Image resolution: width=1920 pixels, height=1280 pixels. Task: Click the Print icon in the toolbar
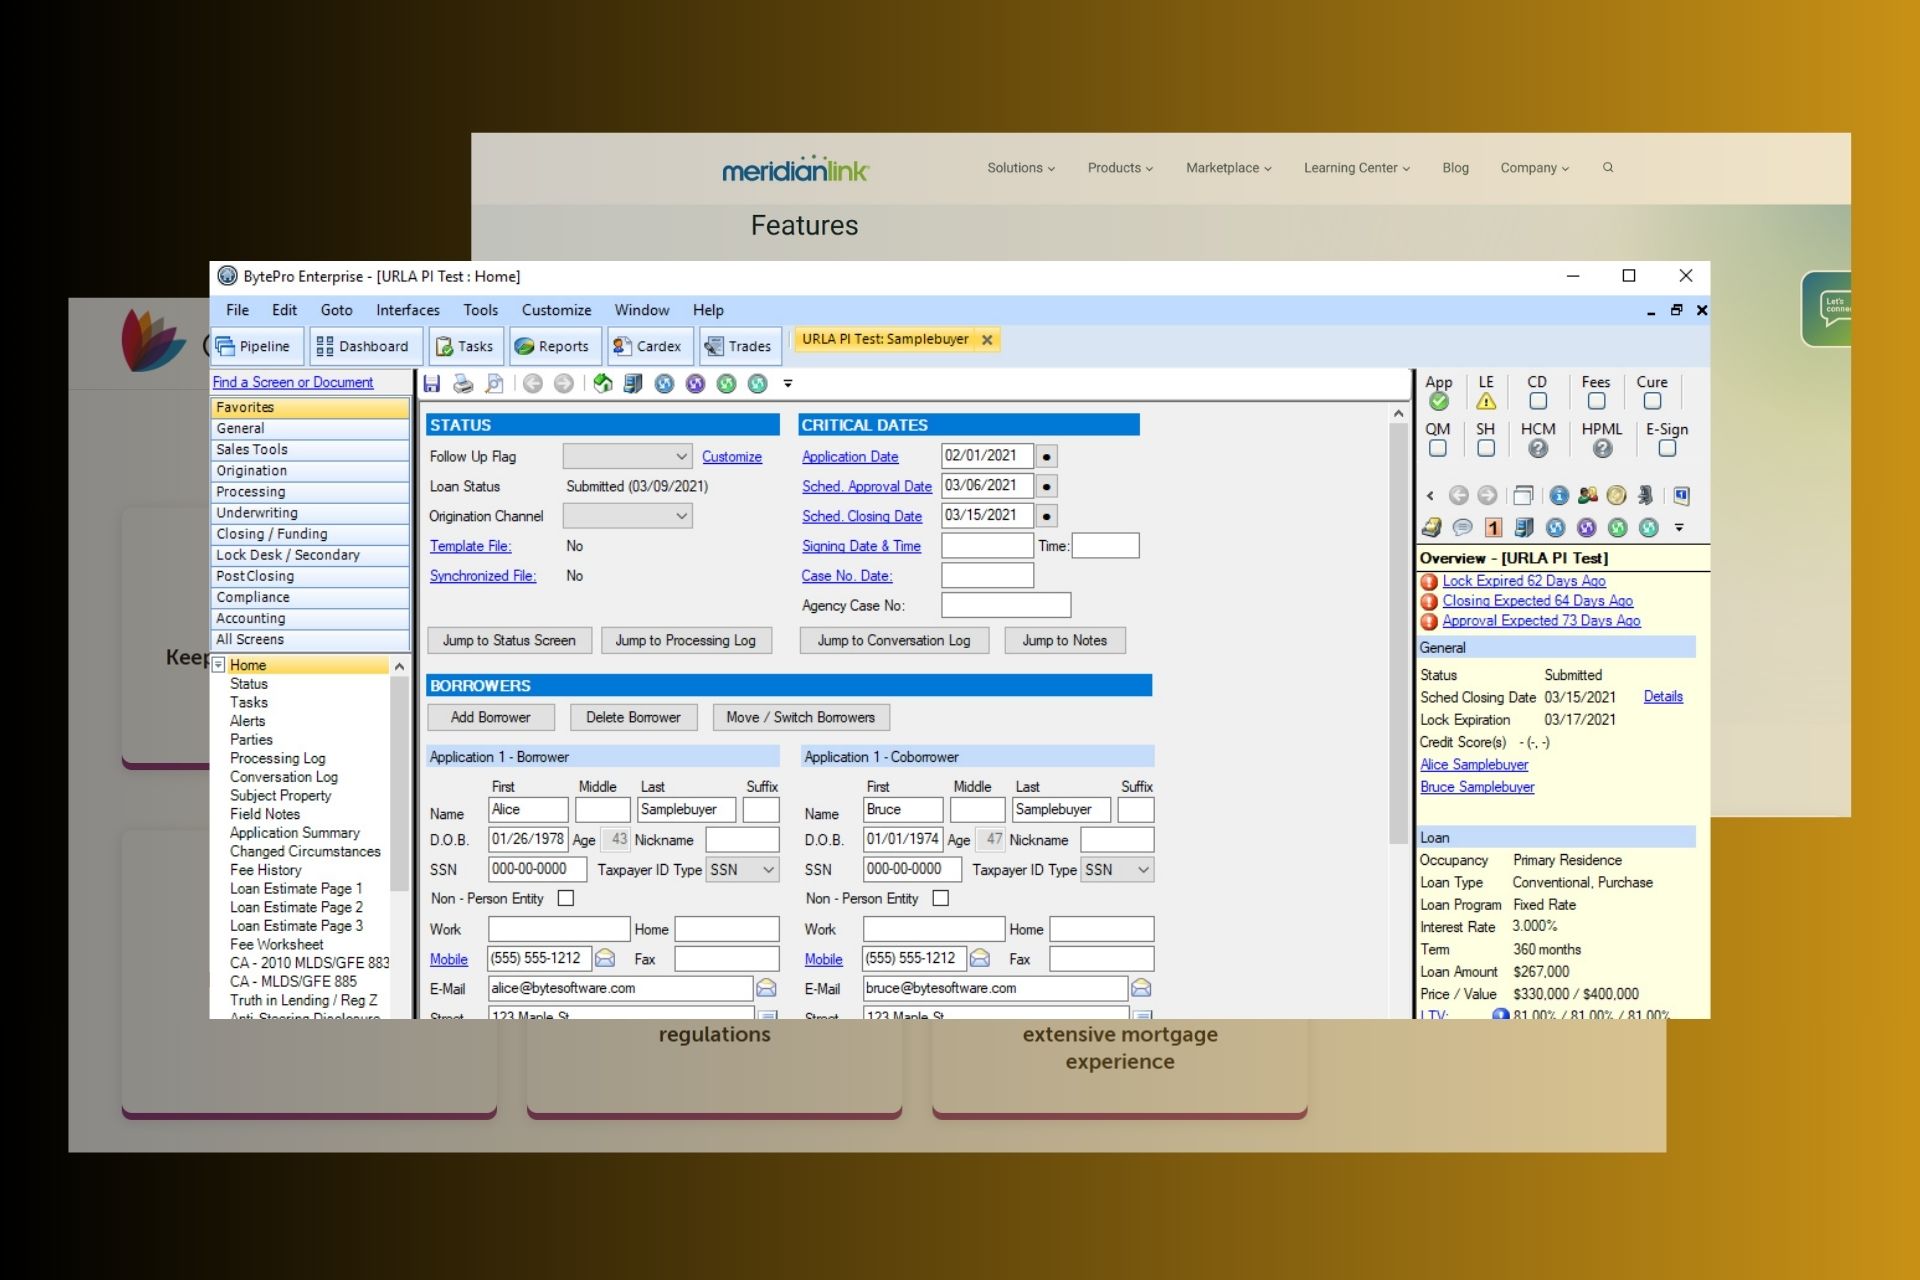[461, 383]
